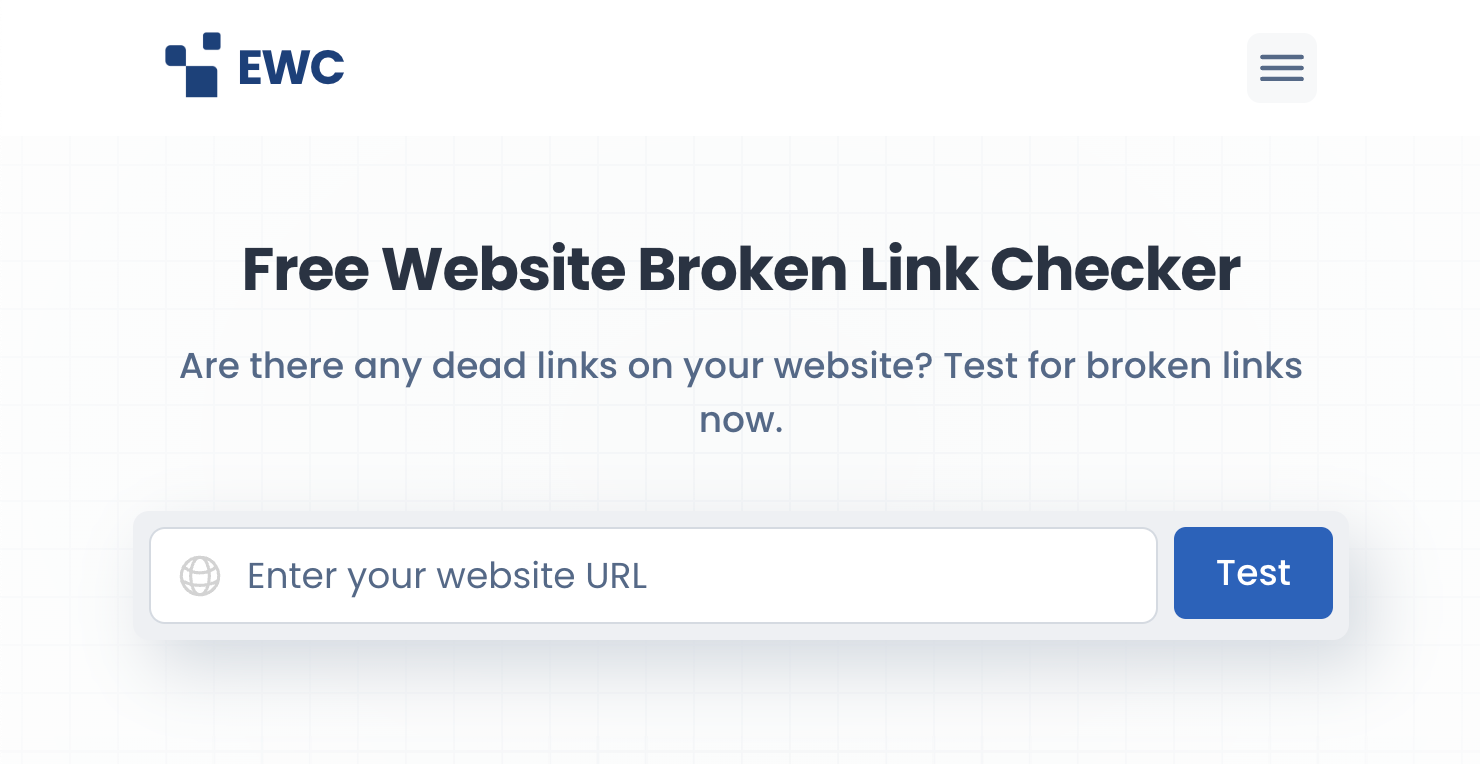
Task: Click the EWC squares logo icon
Action: tap(192, 66)
